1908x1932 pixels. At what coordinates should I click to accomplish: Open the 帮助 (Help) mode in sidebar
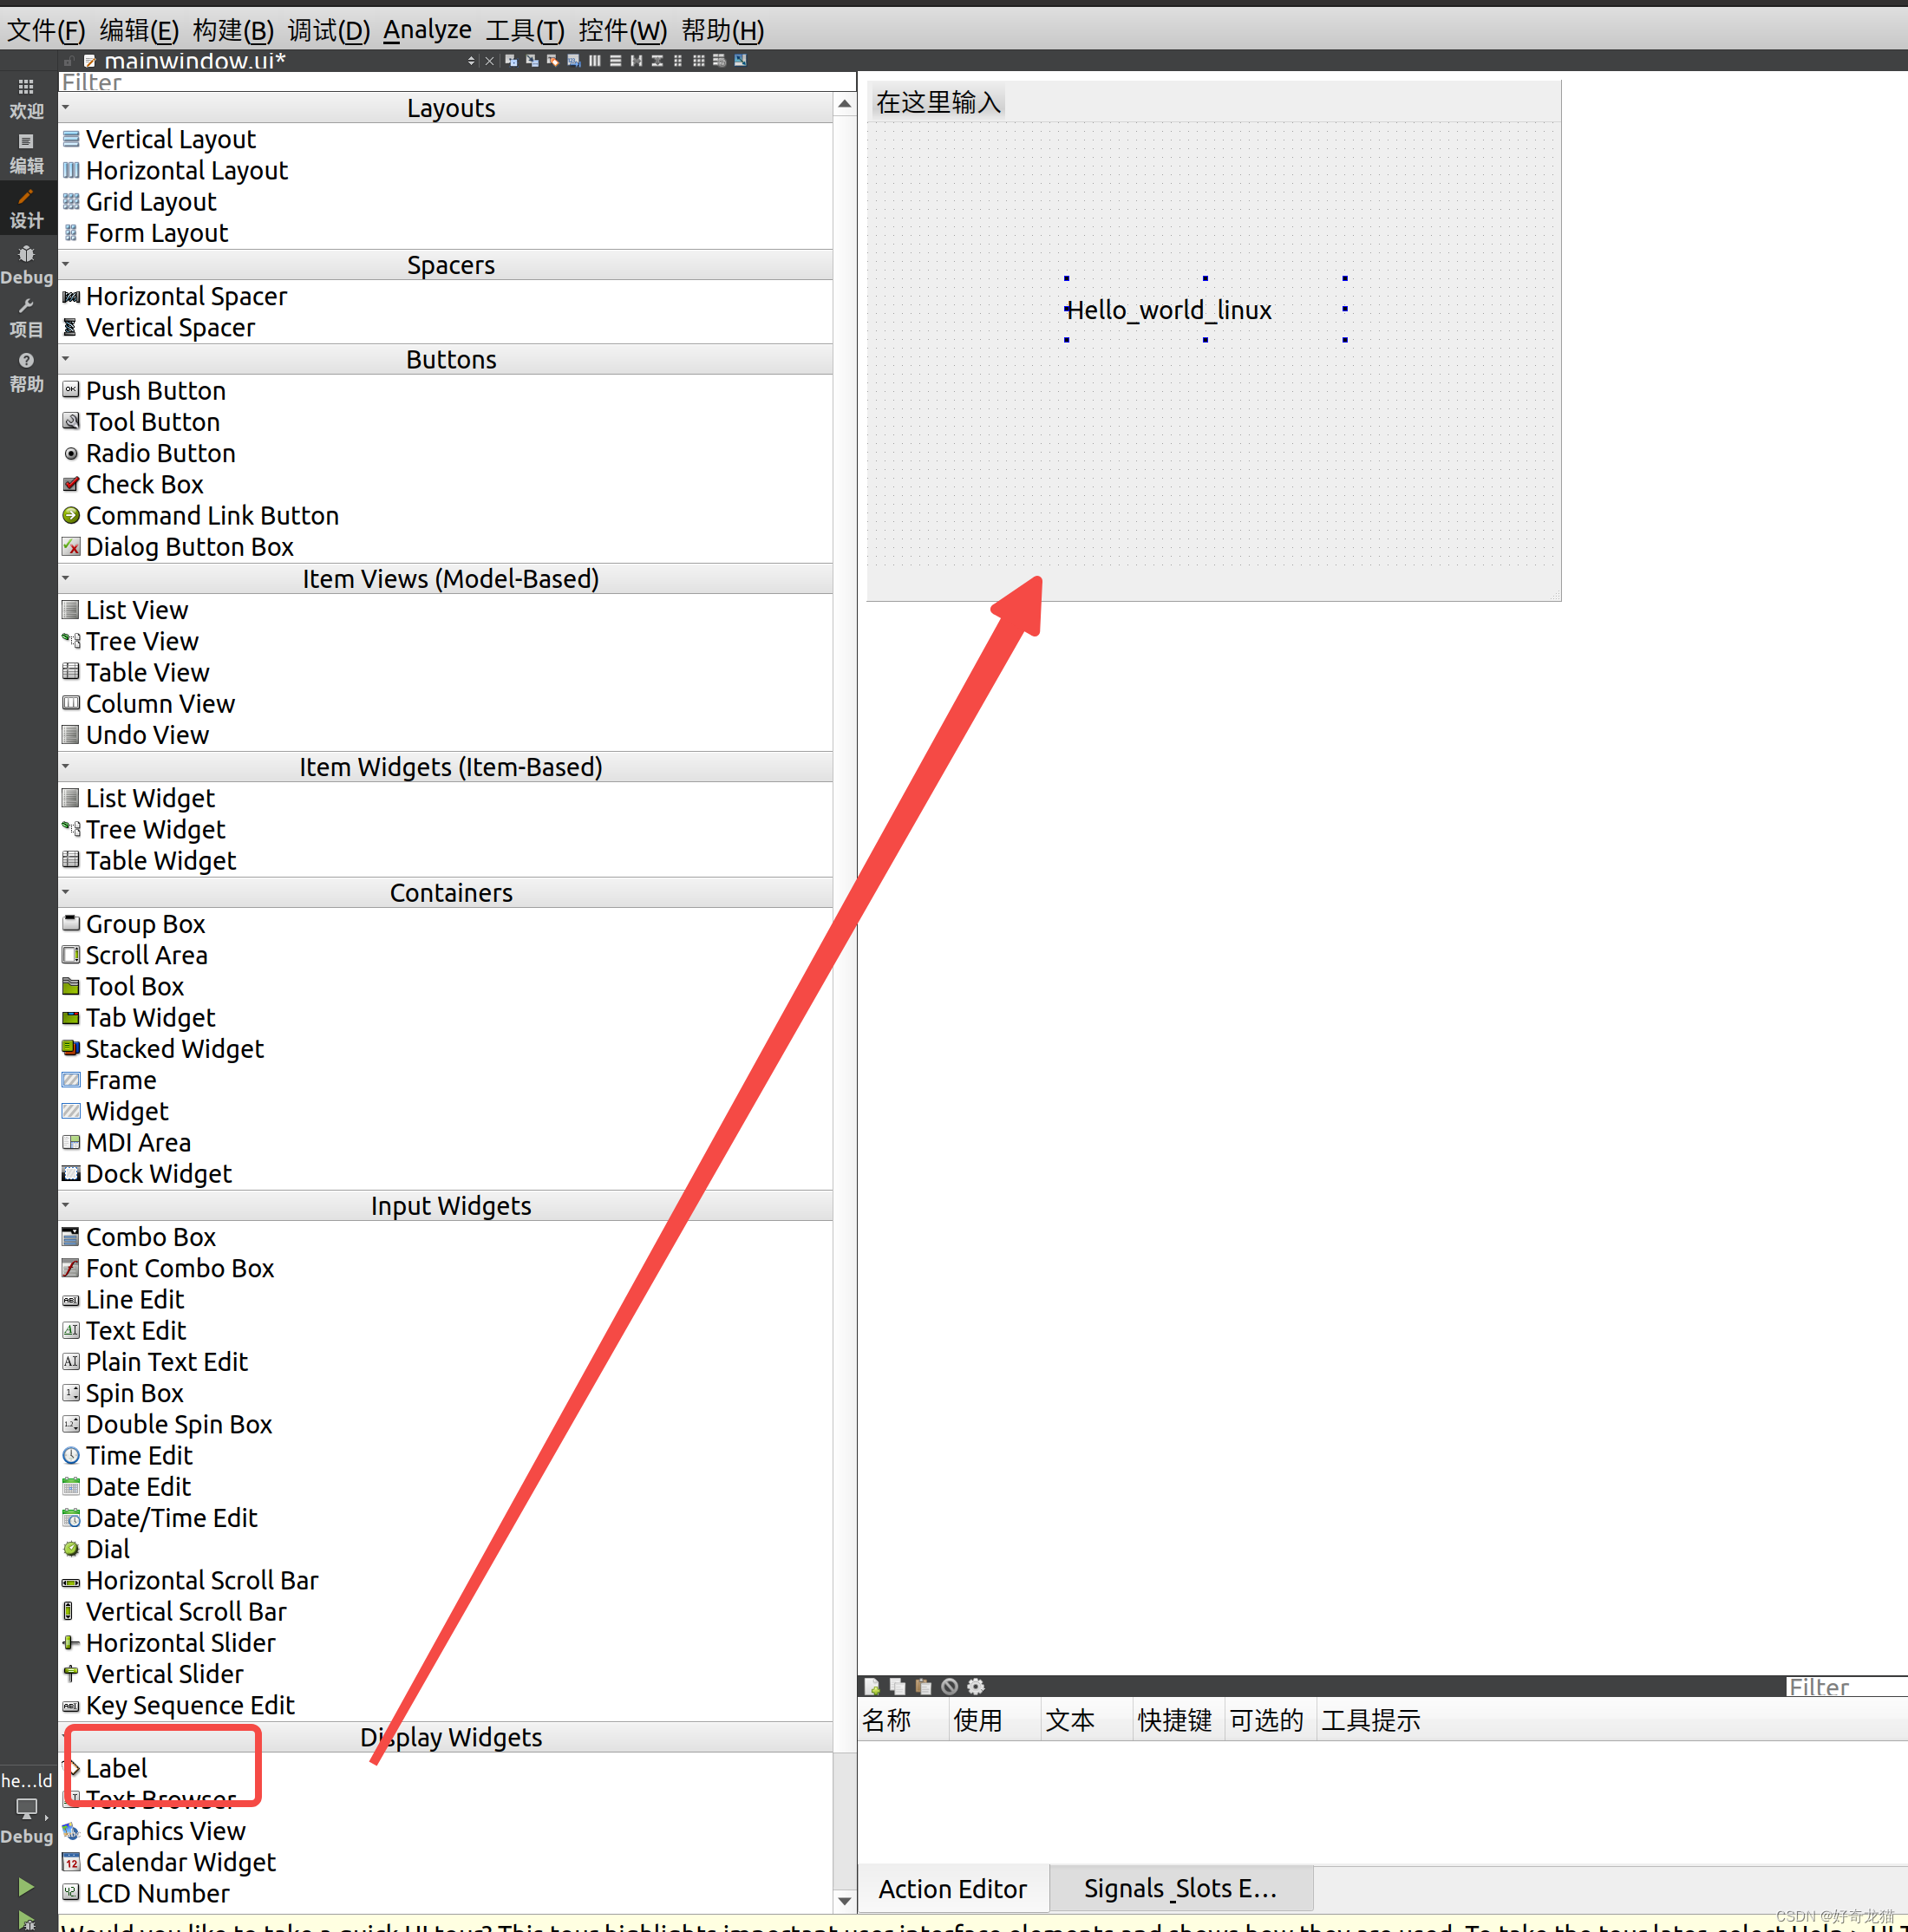click(27, 372)
